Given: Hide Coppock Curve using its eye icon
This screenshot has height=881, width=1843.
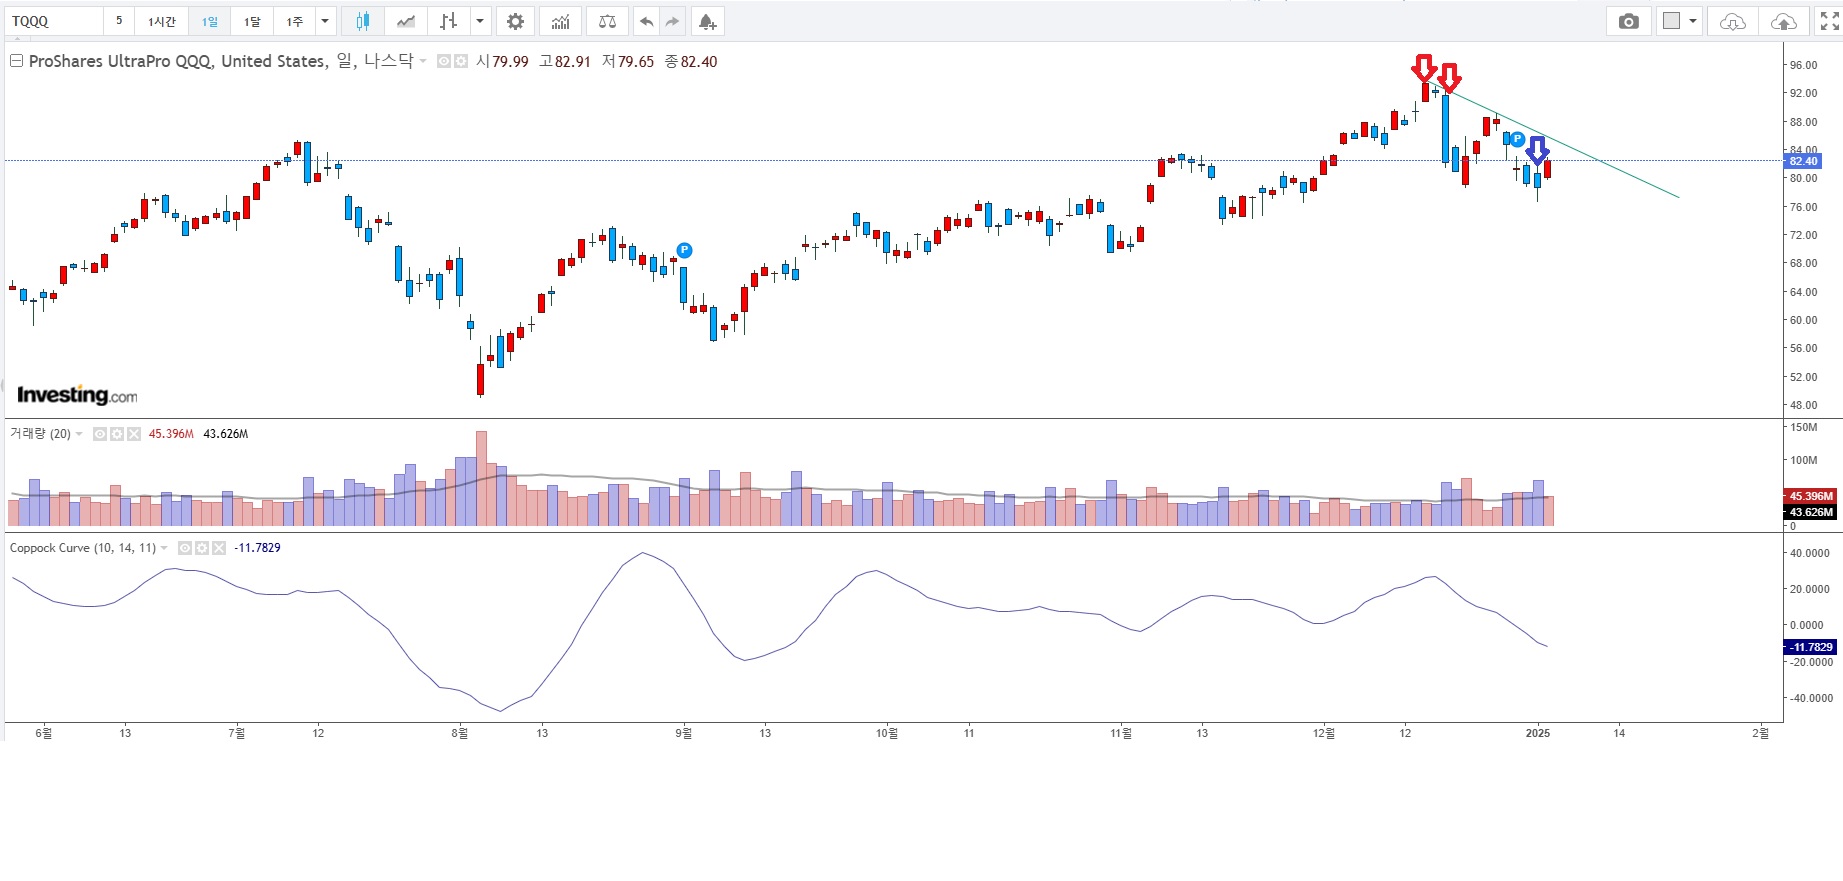Looking at the screenshot, I should point(185,548).
